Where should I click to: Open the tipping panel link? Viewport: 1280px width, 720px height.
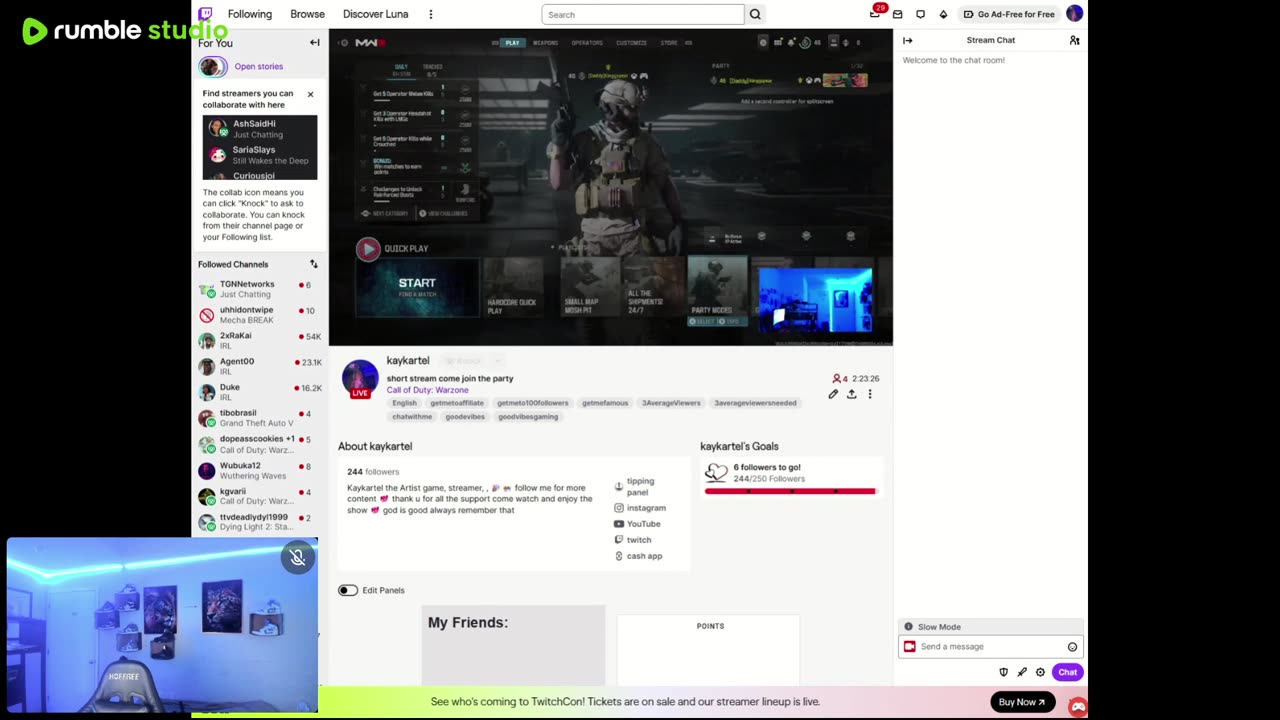tap(640, 487)
